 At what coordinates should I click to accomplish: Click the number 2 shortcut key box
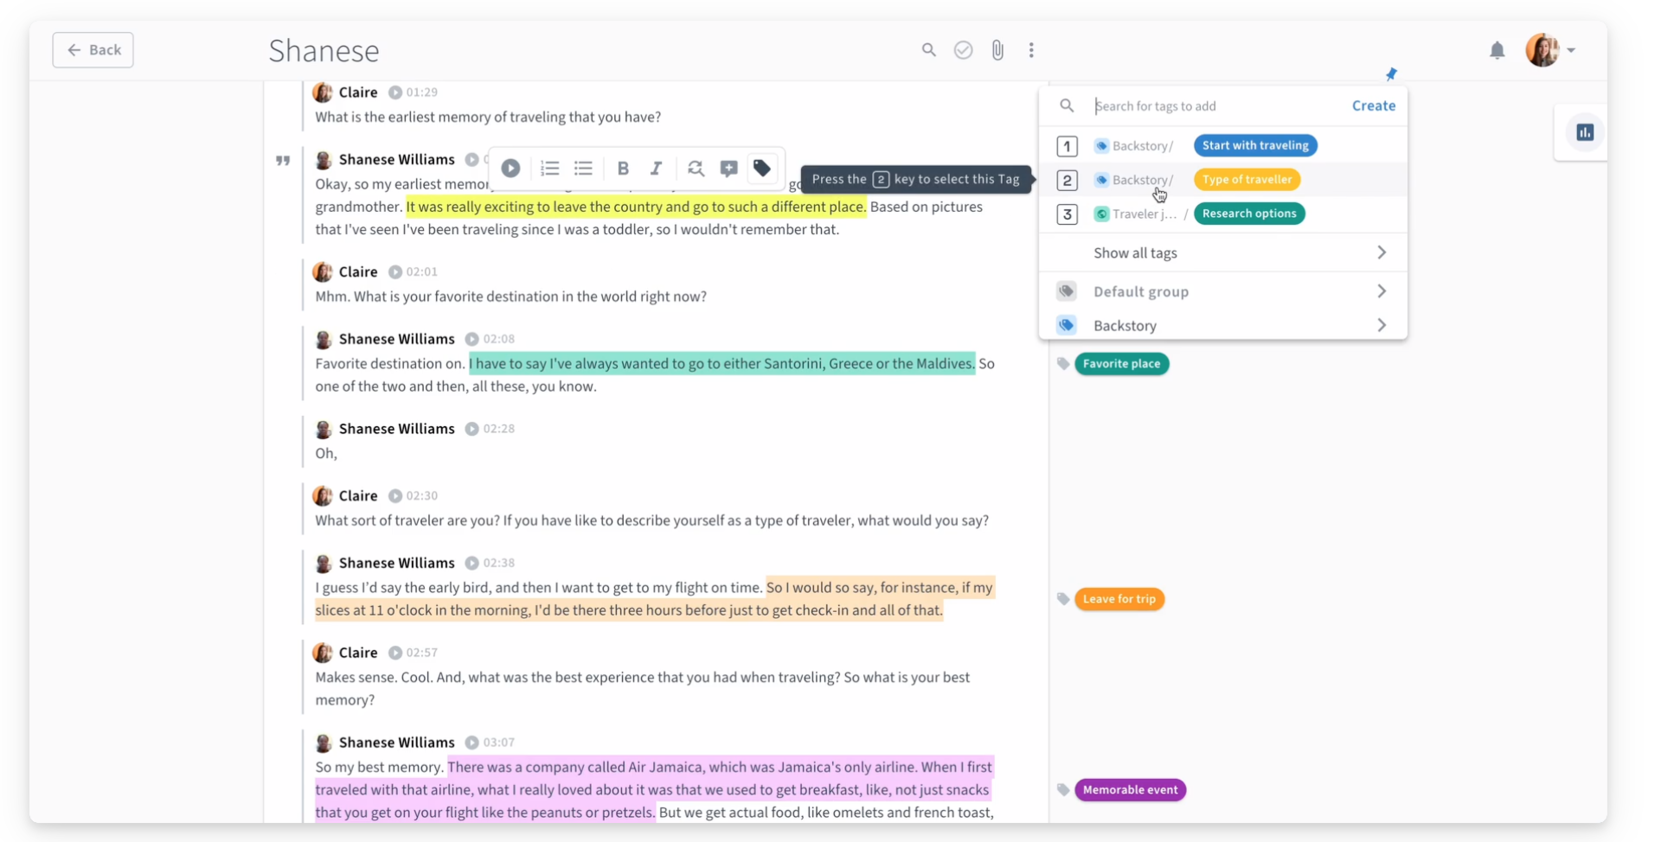(x=1067, y=180)
